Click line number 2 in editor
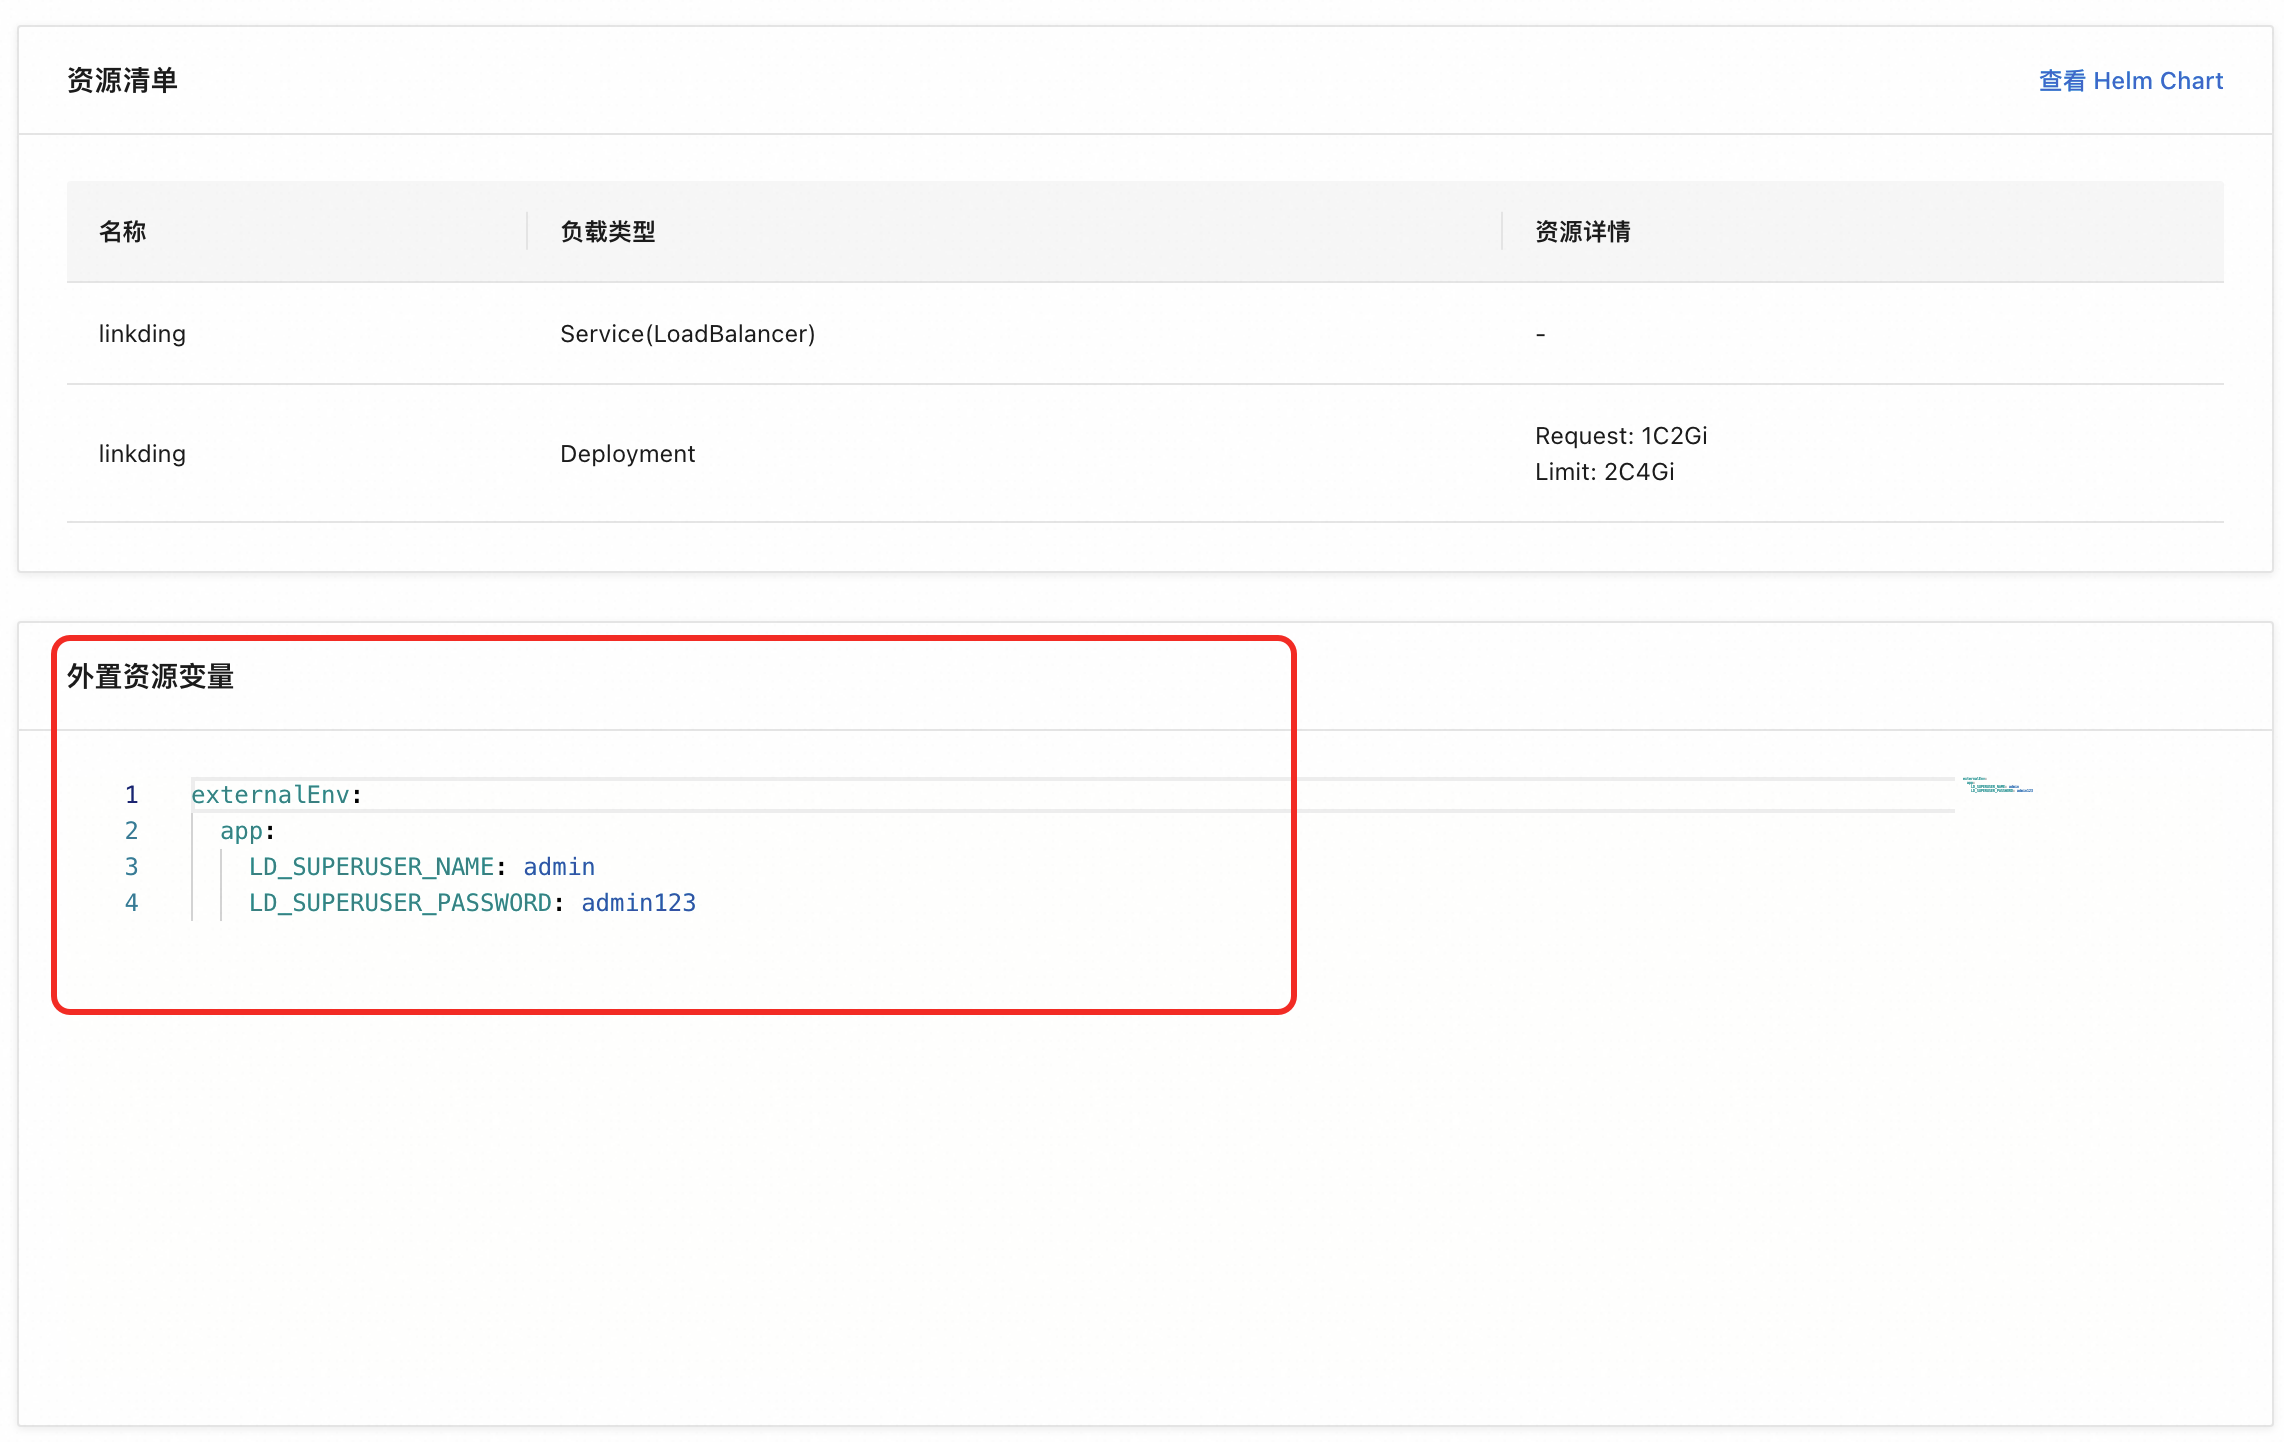2284x1442 pixels. (x=131, y=831)
